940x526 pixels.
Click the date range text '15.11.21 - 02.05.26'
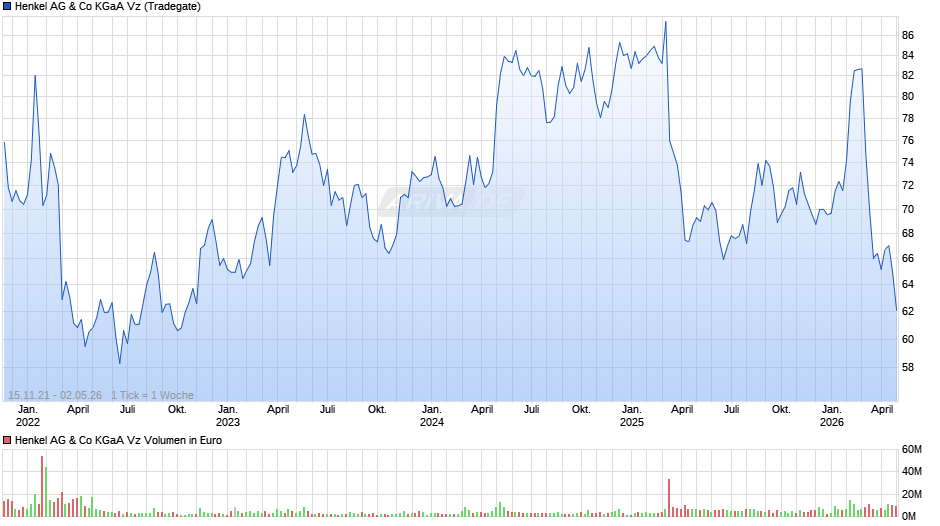pos(55,395)
